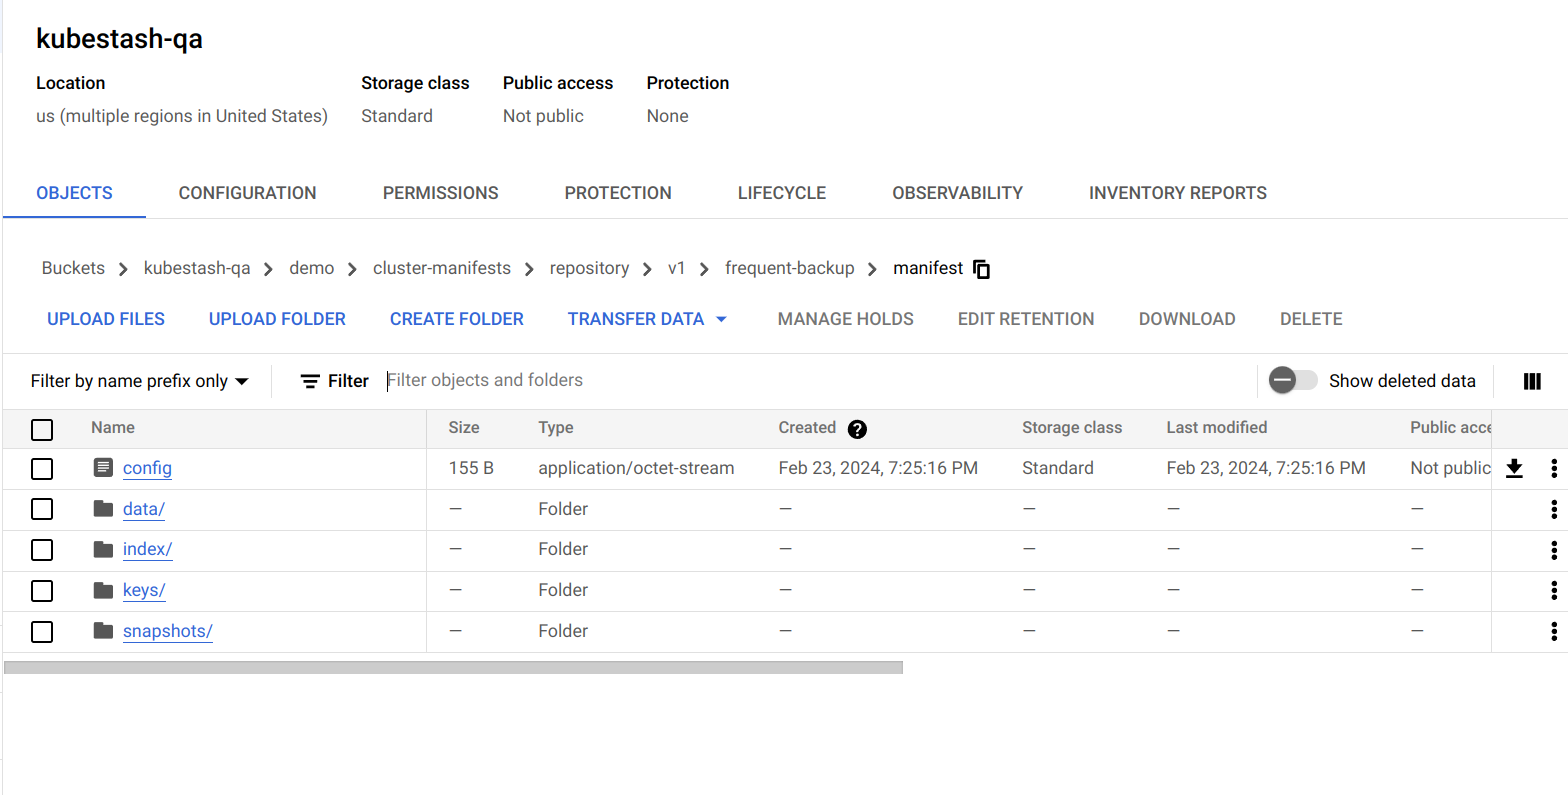Click the index/ folder icon
Viewport: 1568px width, 795px height.
[103, 549]
